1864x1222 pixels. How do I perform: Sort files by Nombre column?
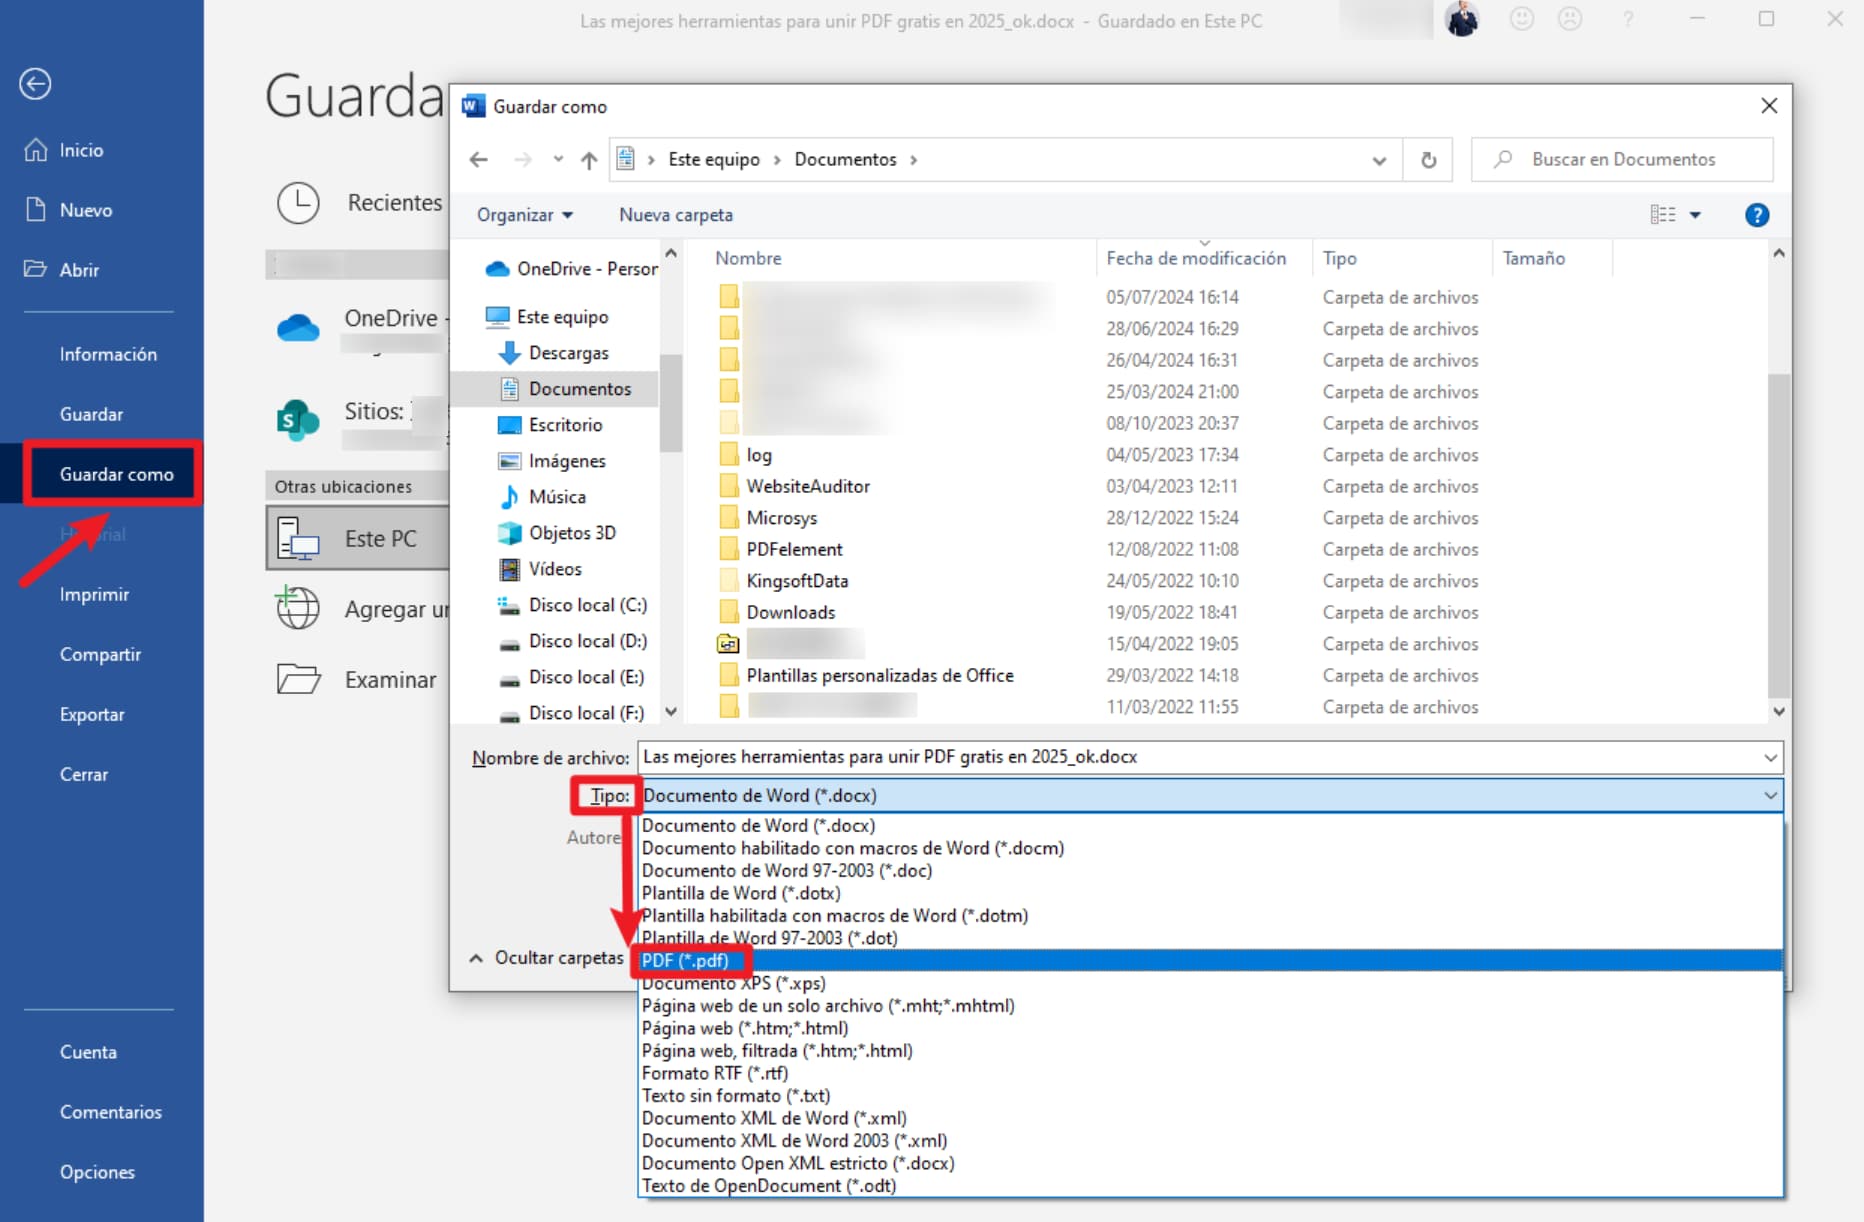coord(748,258)
